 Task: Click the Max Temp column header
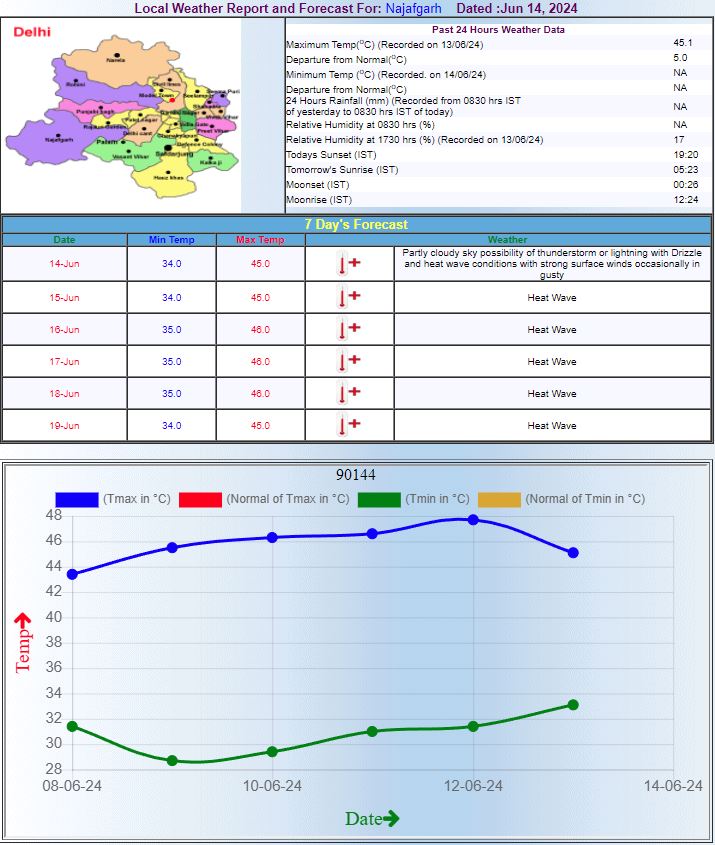click(x=260, y=240)
